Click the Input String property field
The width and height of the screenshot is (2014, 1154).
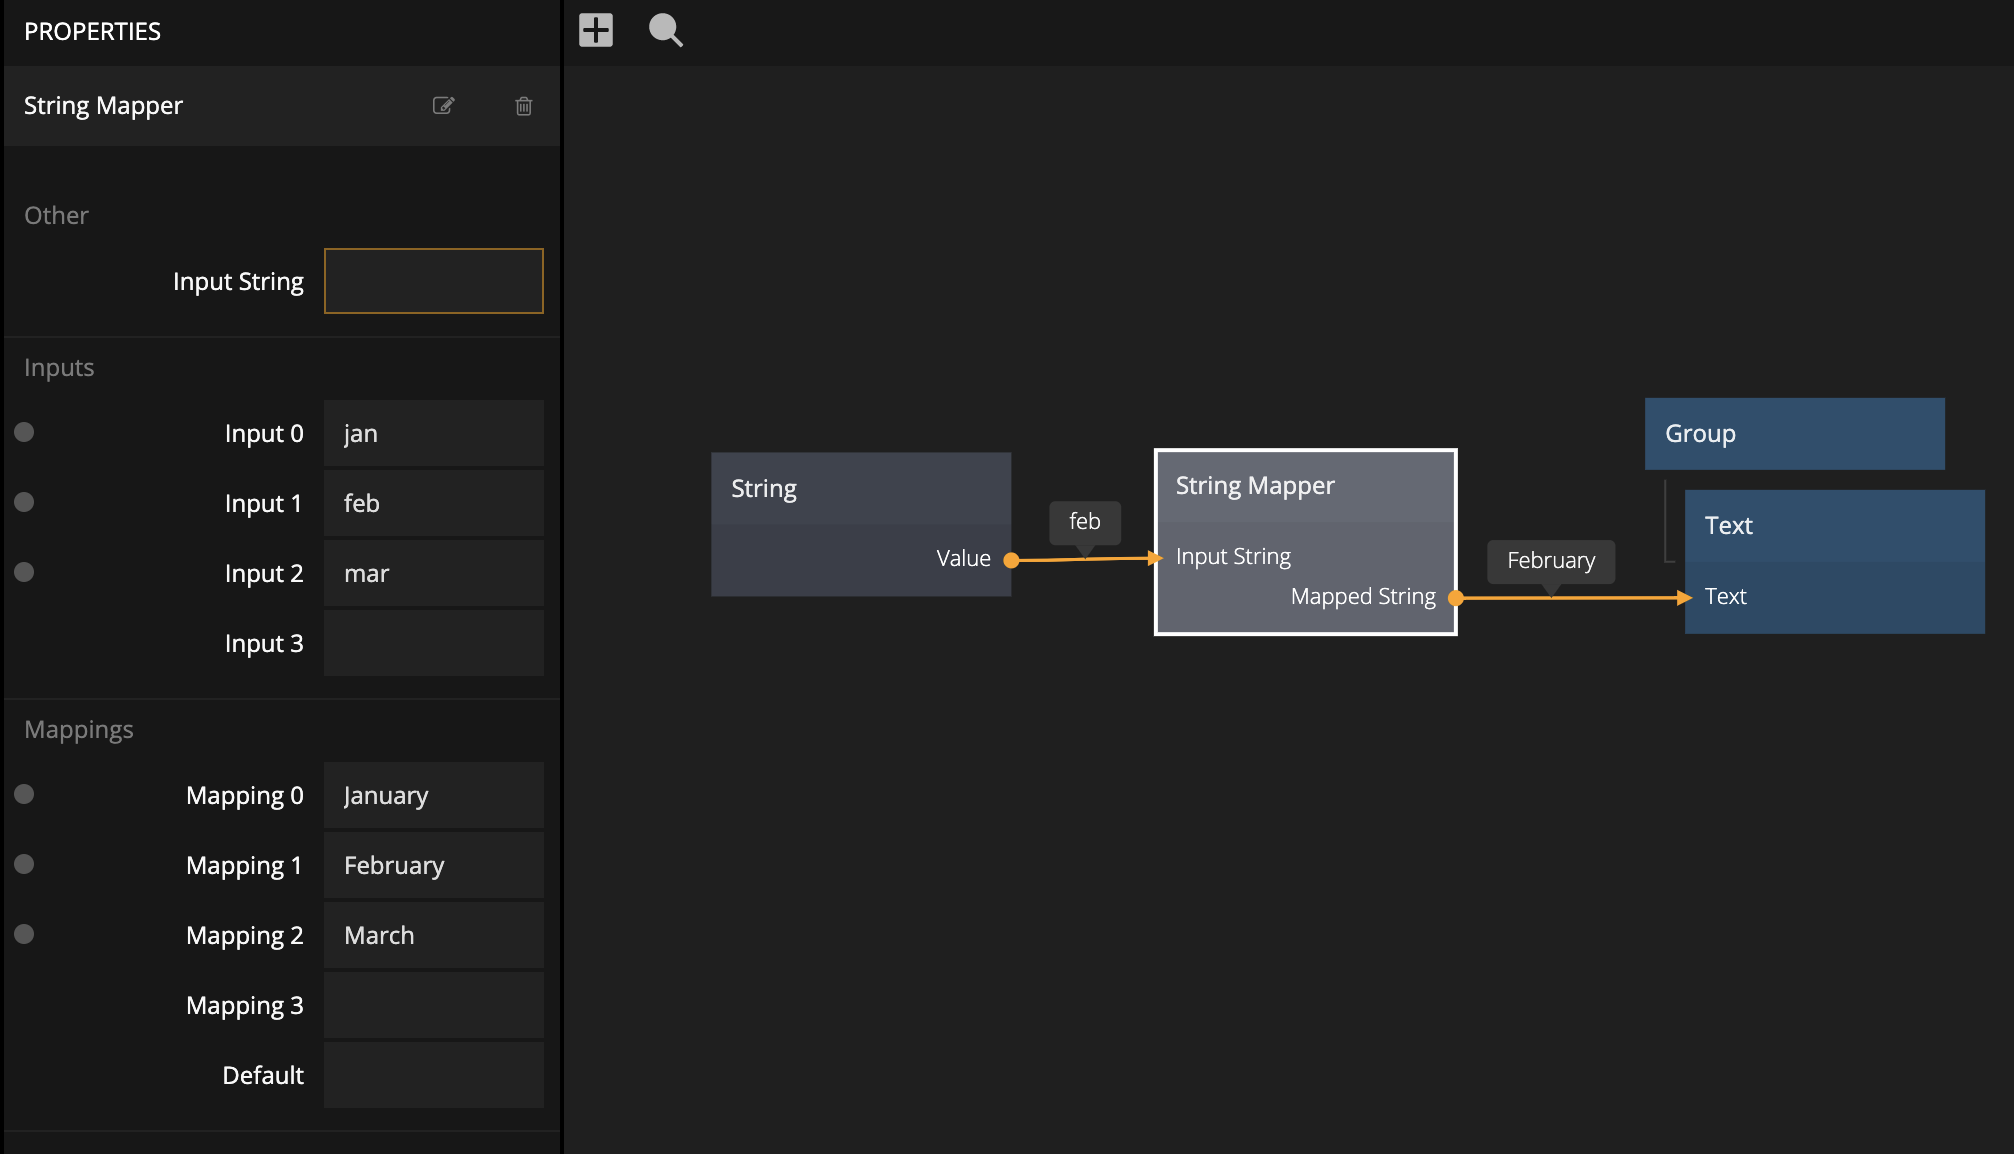433,281
